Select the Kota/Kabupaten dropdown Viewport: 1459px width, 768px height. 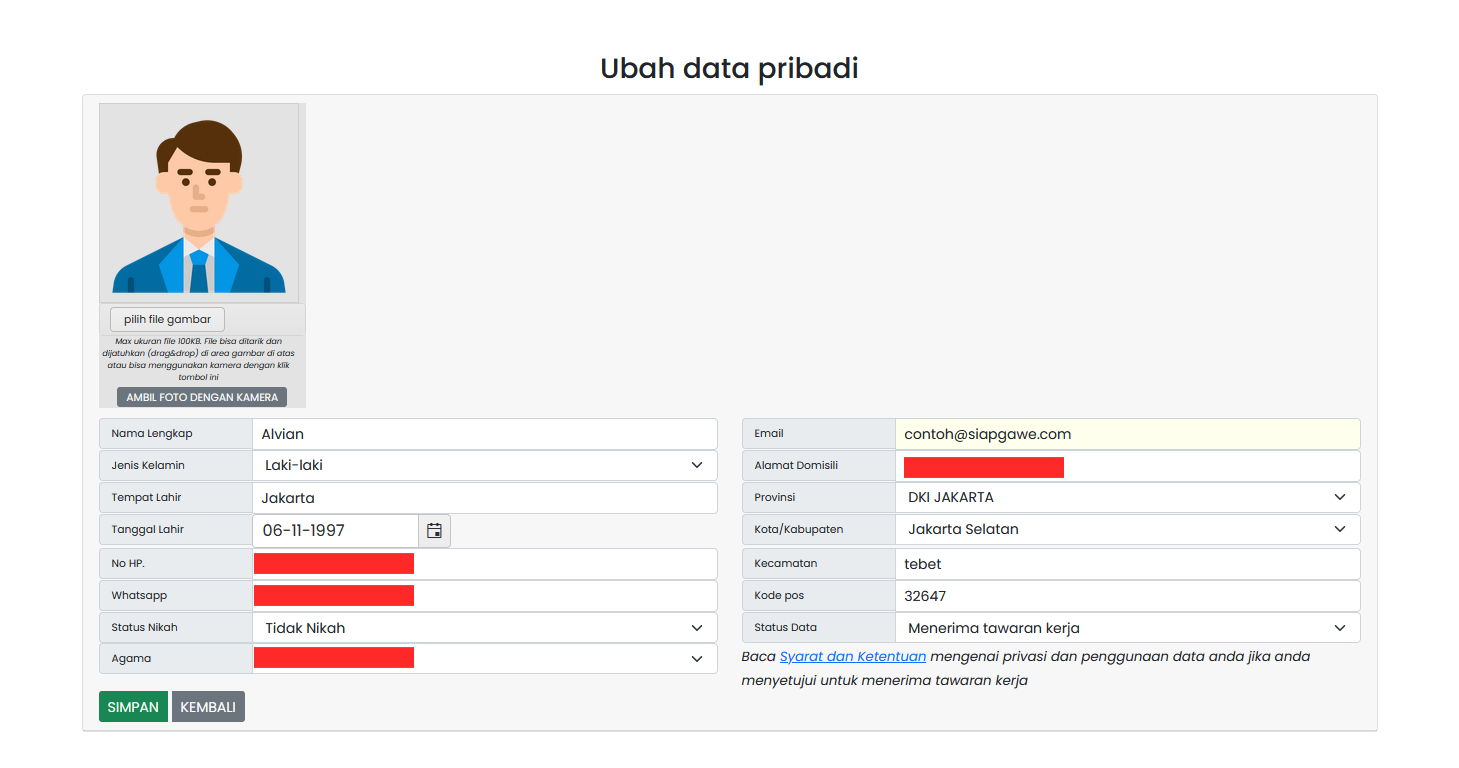pyautogui.click(x=1128, y=529)
